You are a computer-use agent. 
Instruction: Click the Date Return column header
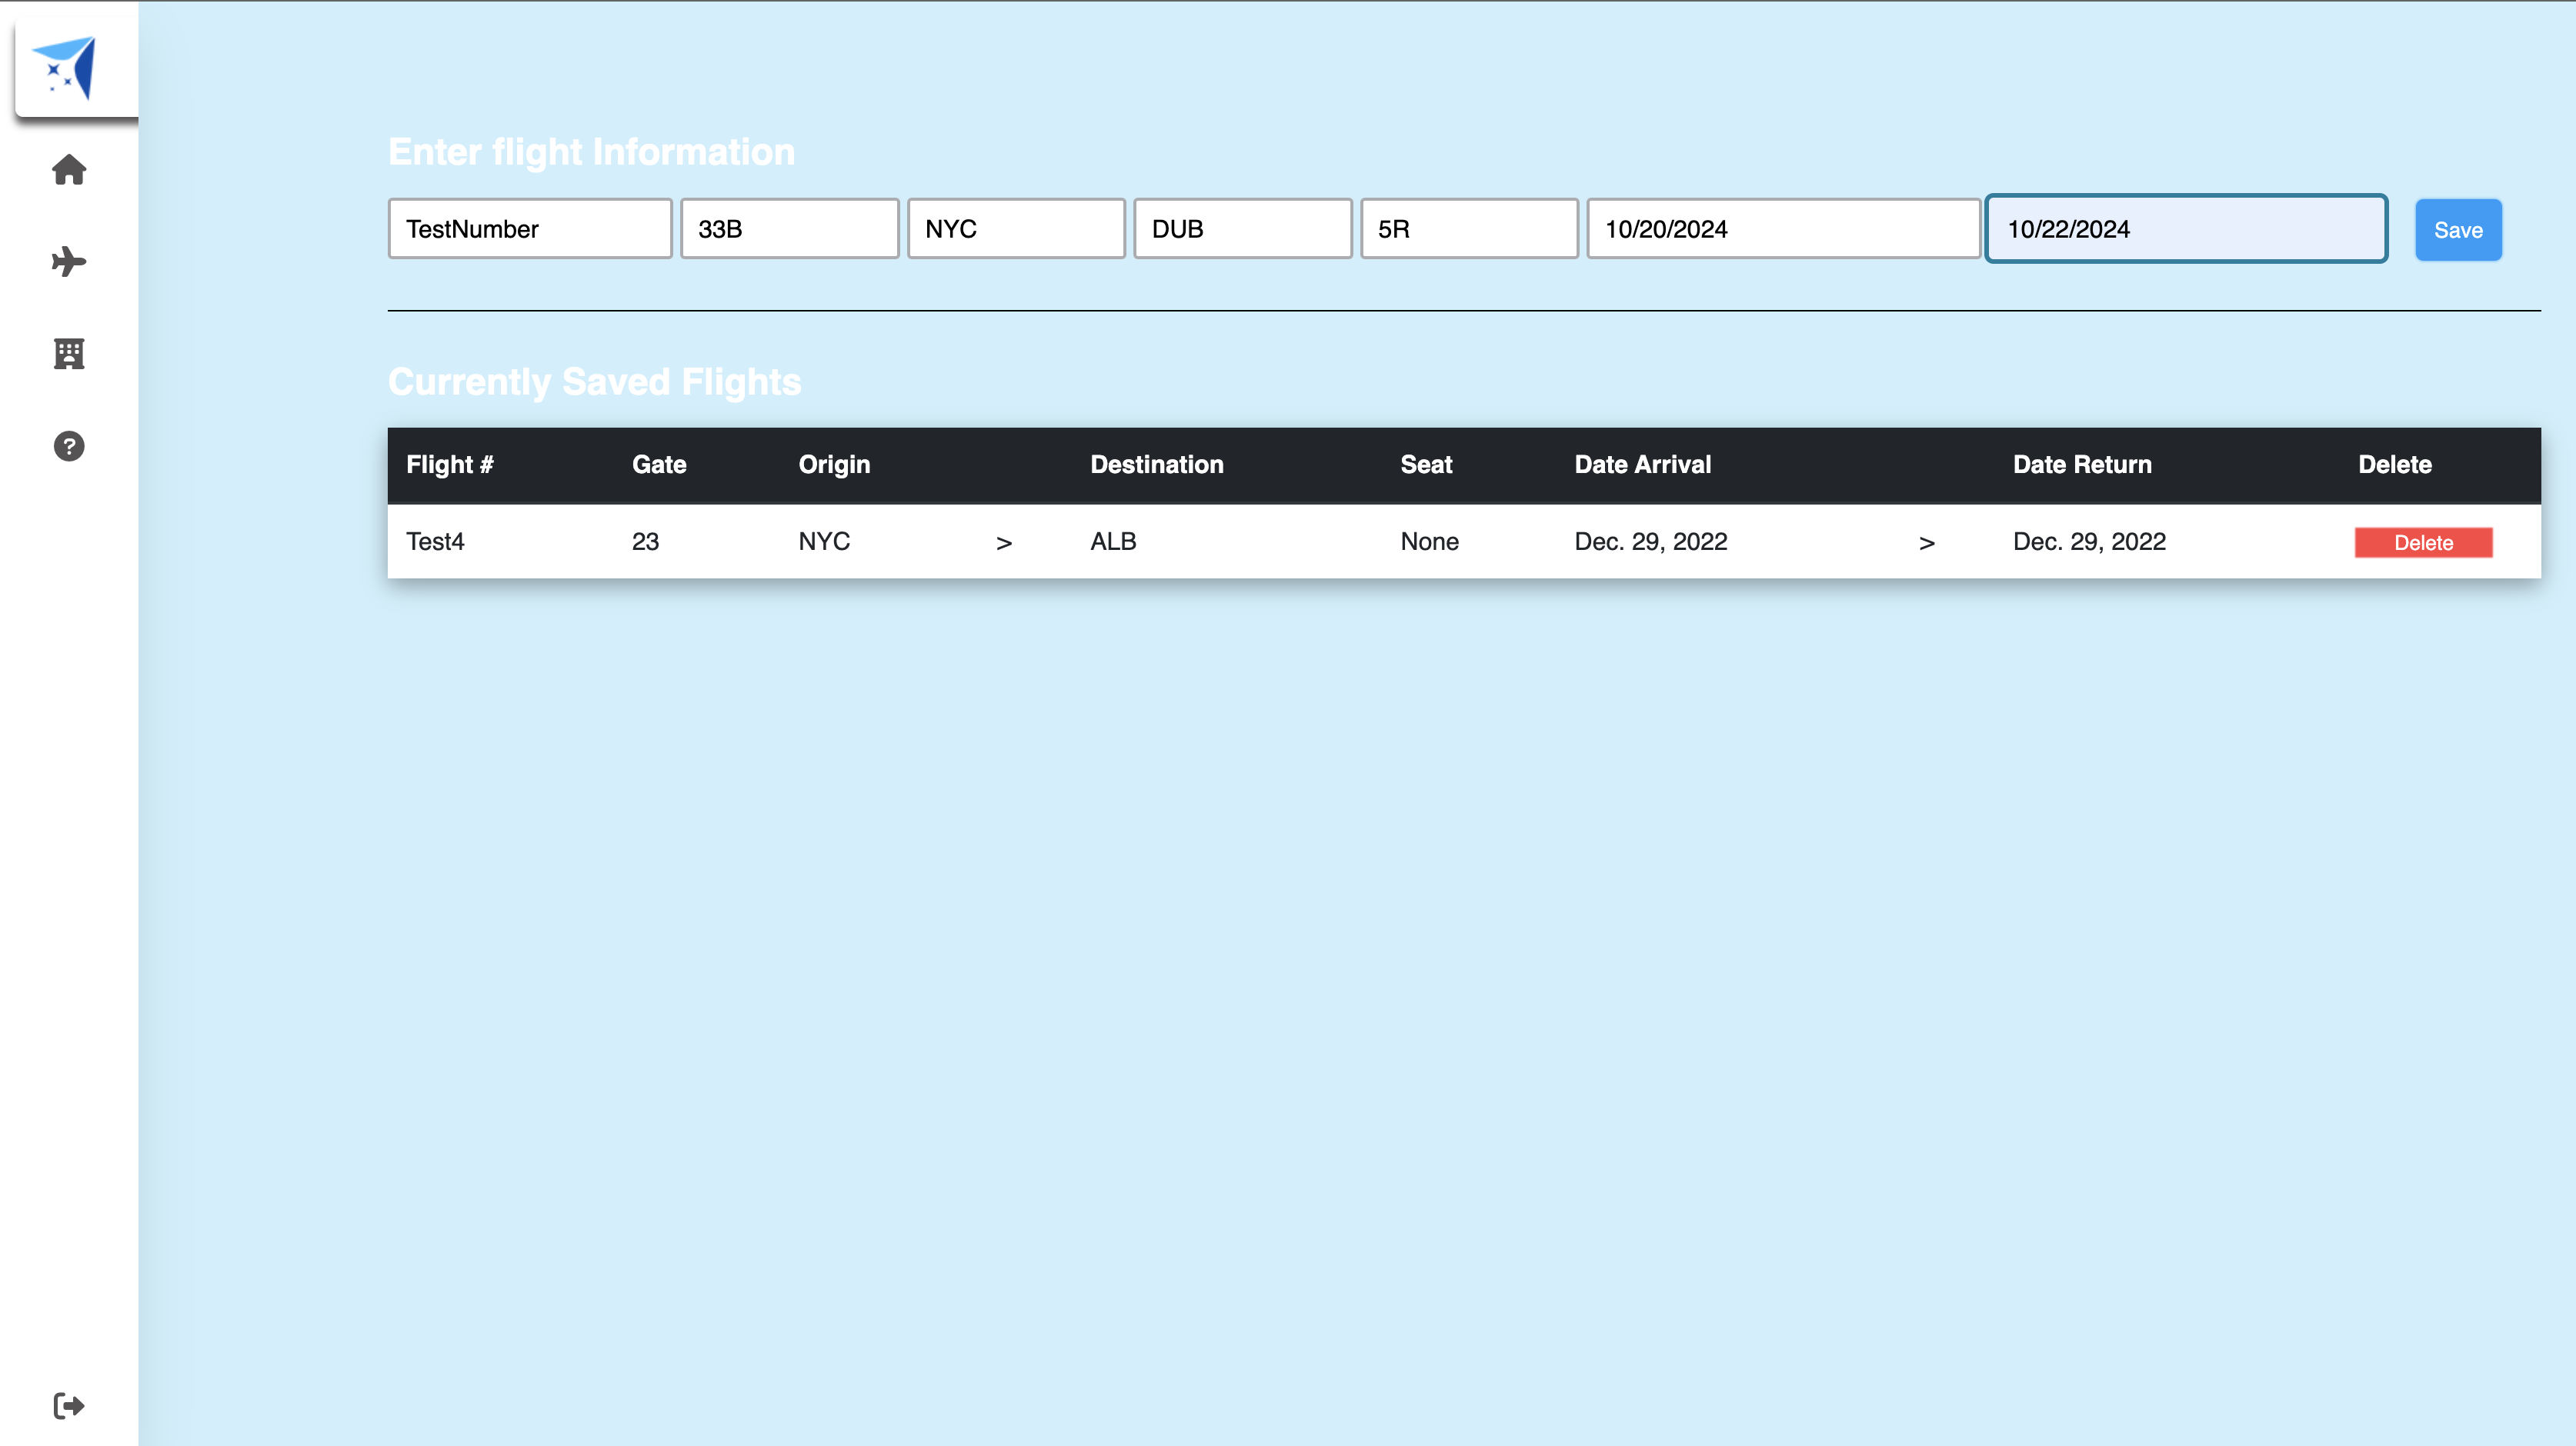tap(2082, 464)
